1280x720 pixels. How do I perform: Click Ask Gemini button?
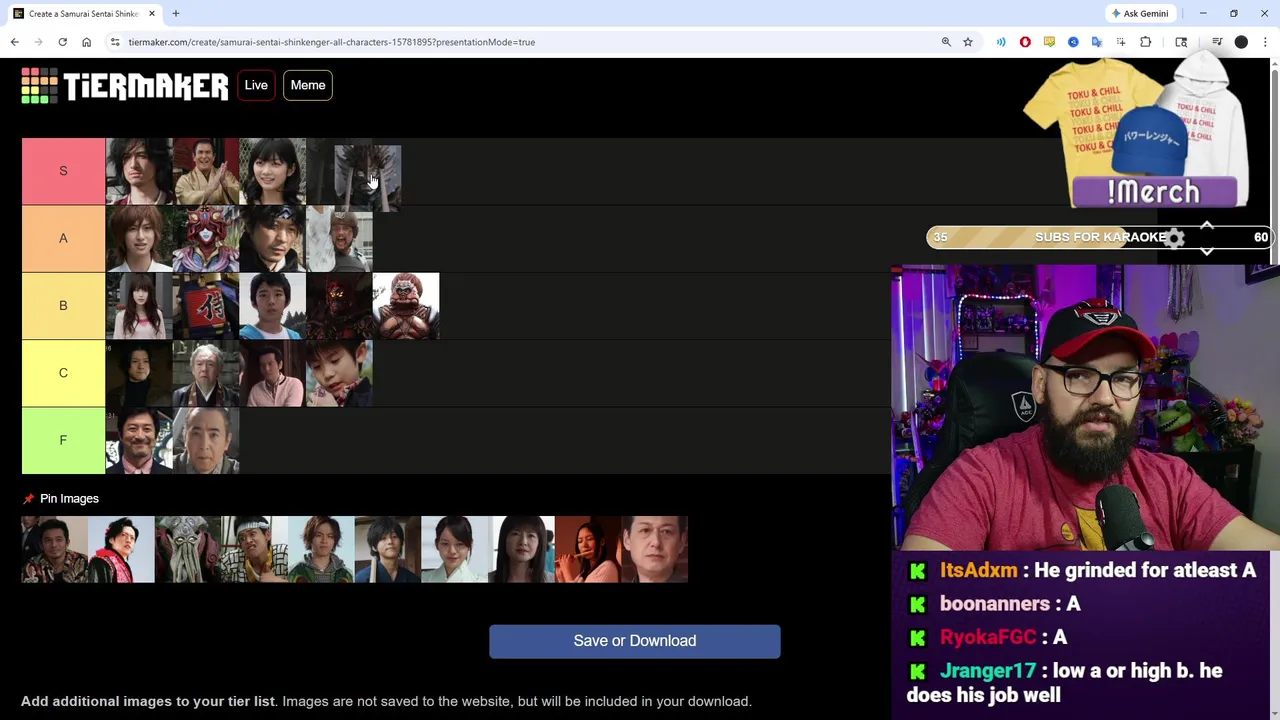point(1139,13)
